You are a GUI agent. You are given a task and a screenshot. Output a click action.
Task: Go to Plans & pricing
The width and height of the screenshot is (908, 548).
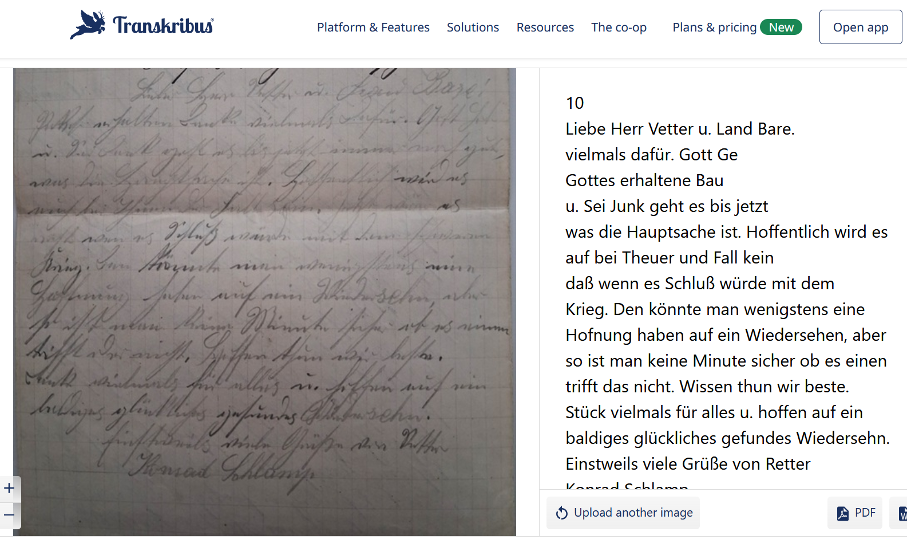tap(714, 27)
